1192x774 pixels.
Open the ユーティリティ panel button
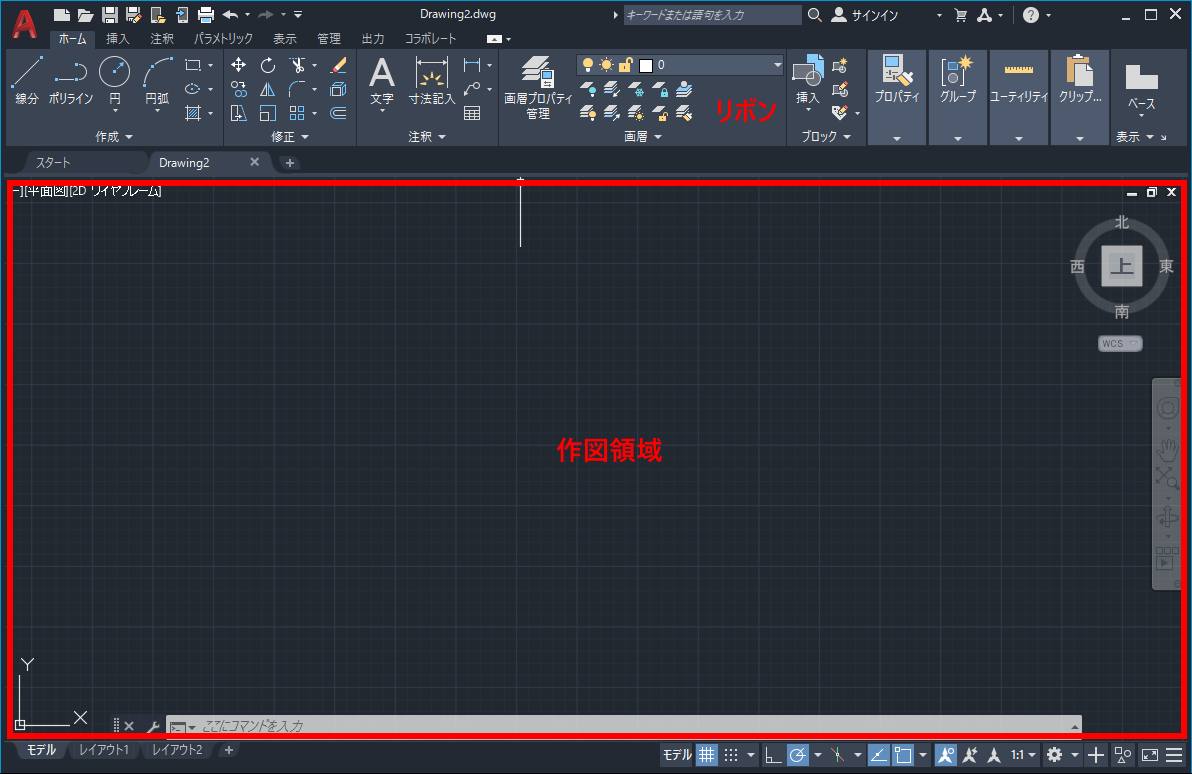[1019, 97]
